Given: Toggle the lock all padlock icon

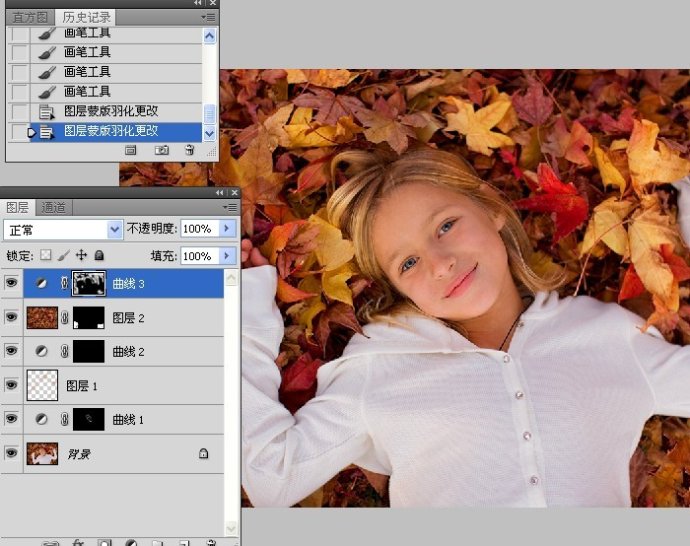Looking at the screenshot, I should (x=99, y=255).
